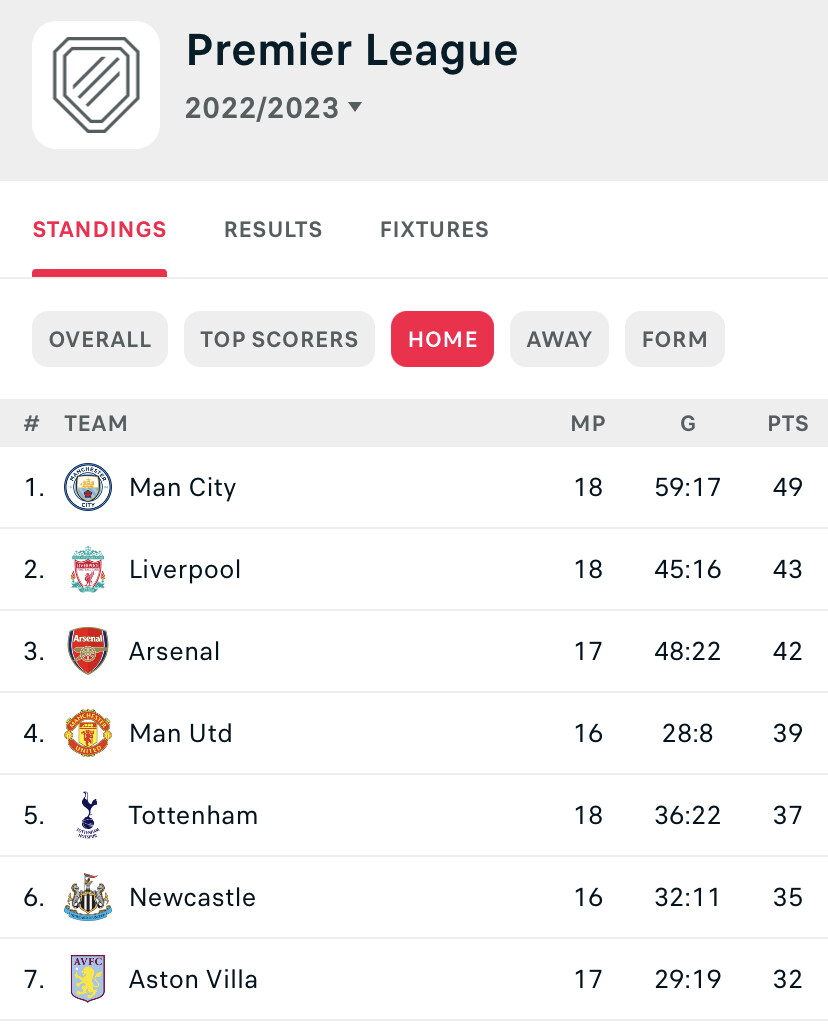Click the Arsenal club crest
828x1028 pixels.
pos(88,651)
